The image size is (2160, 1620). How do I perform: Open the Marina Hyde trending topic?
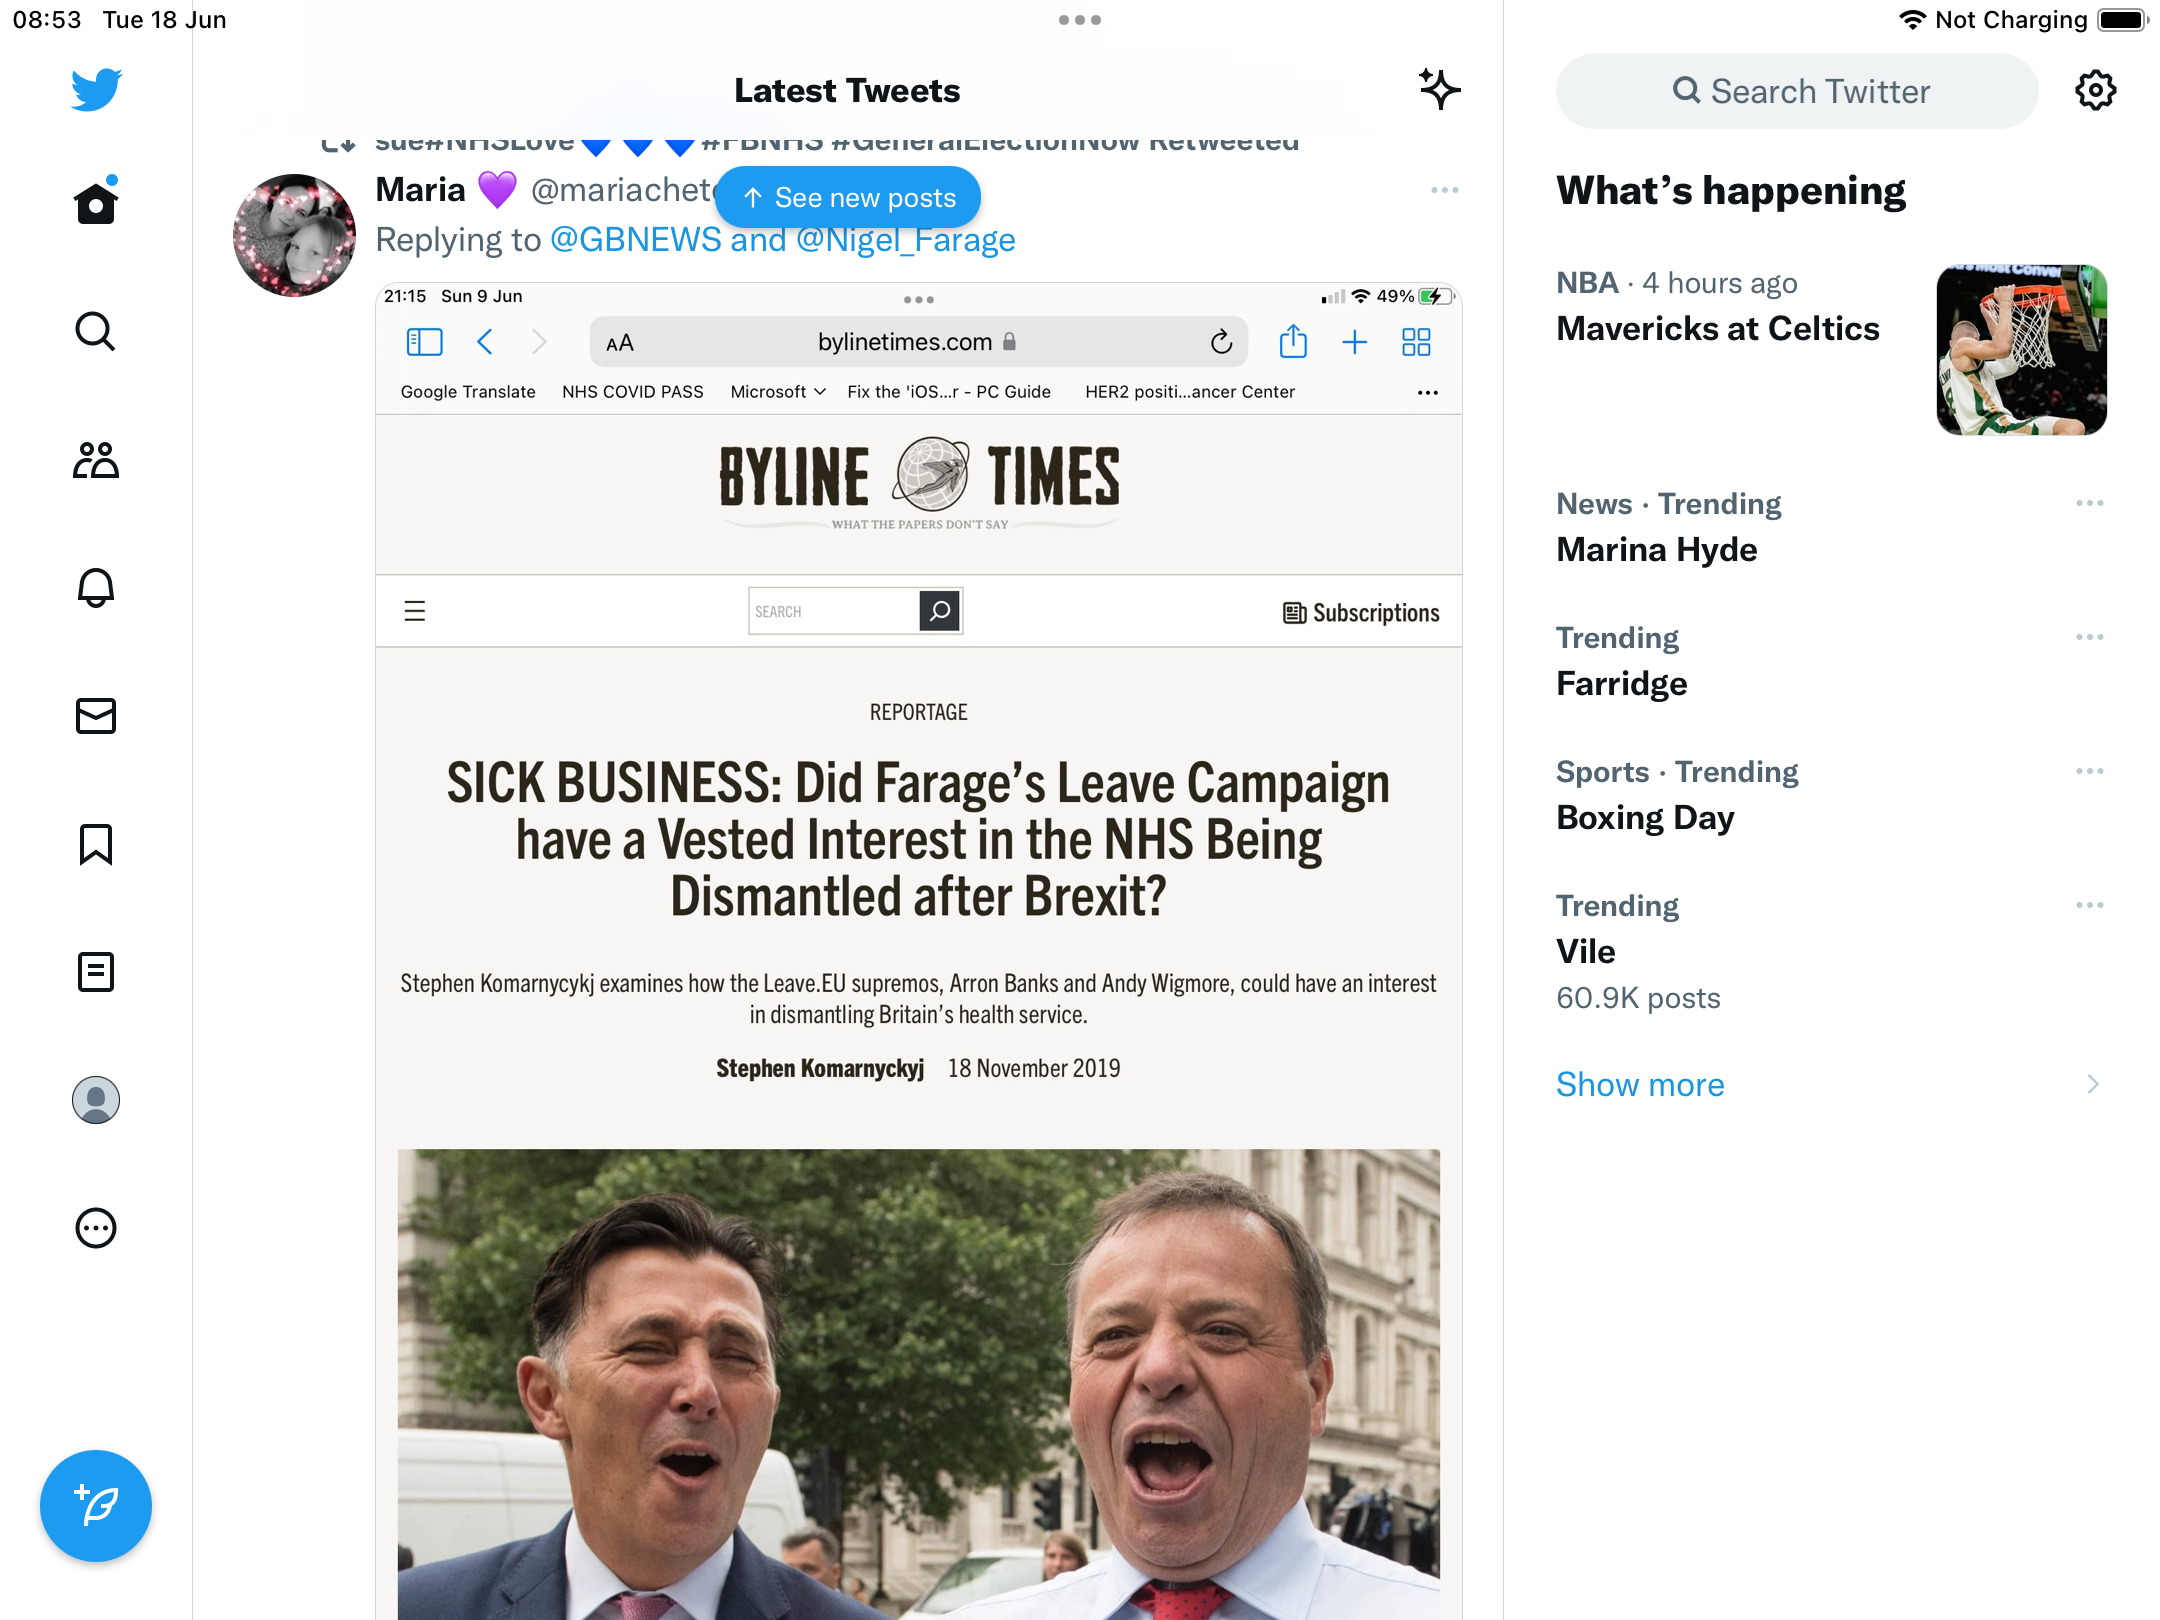(1657, 550)
